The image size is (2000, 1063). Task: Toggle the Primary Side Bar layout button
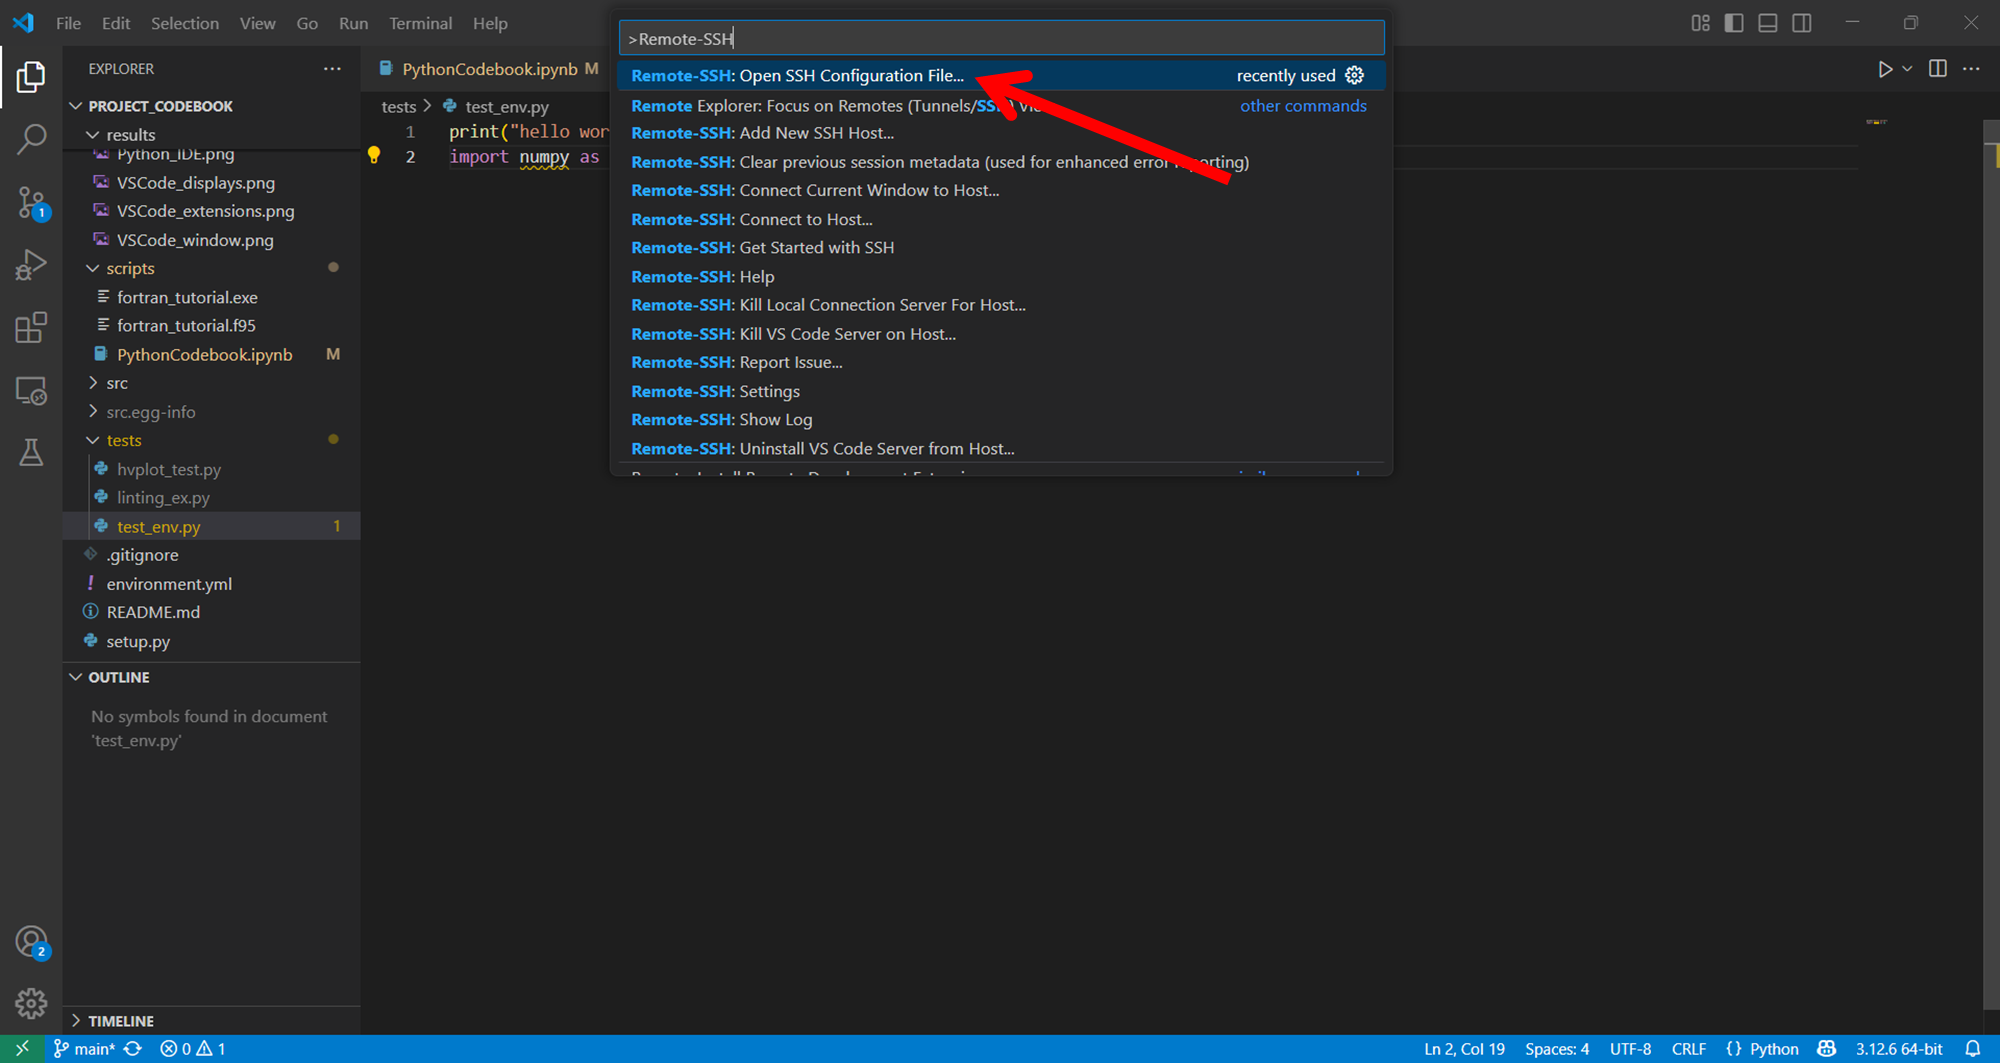tap(1734, 23)
